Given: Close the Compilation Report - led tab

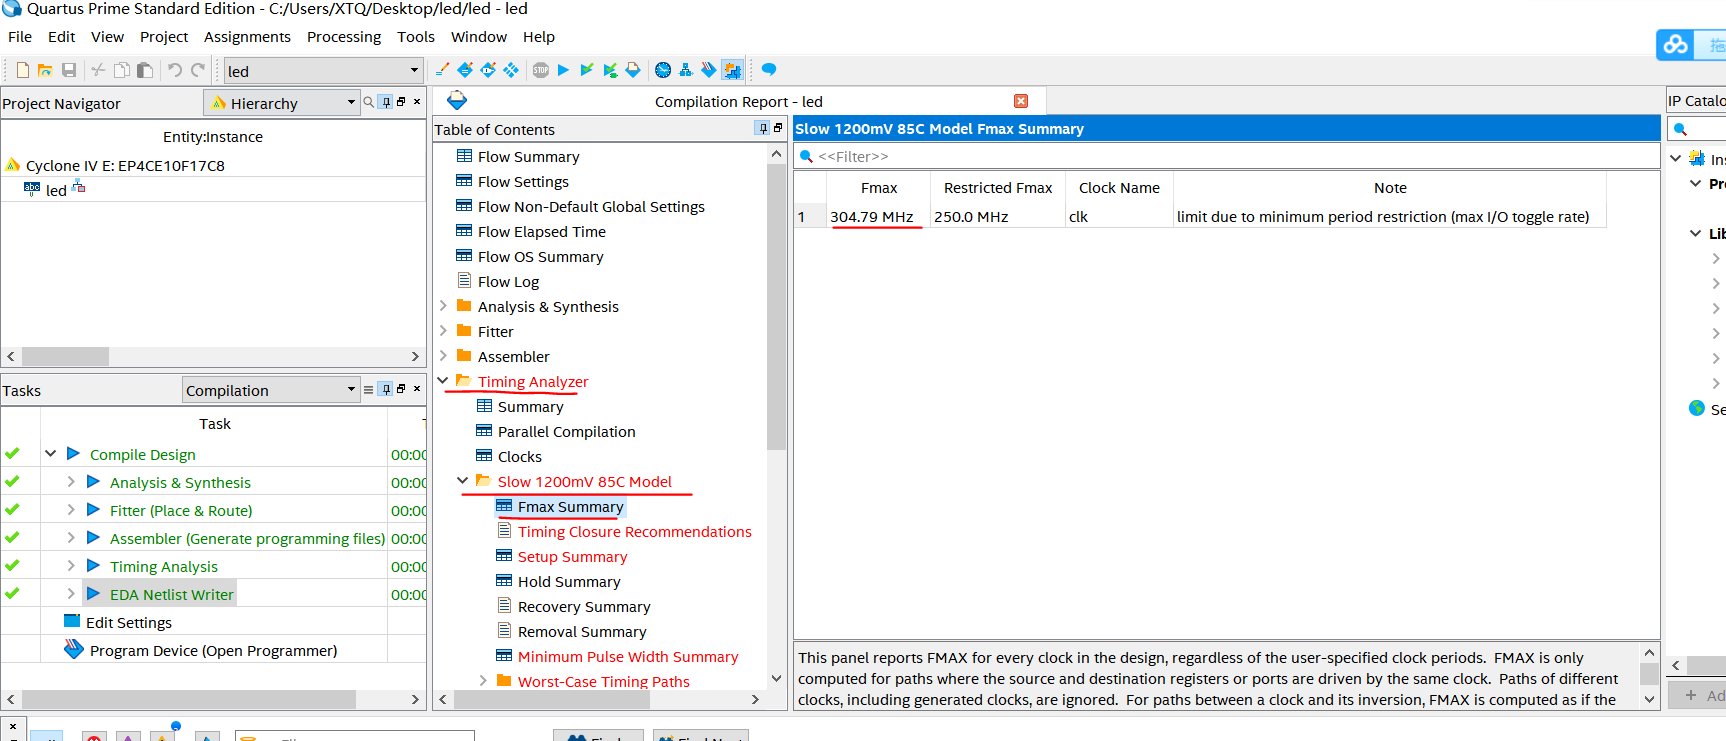Looking at the screenshot, I should (1021, 101).
